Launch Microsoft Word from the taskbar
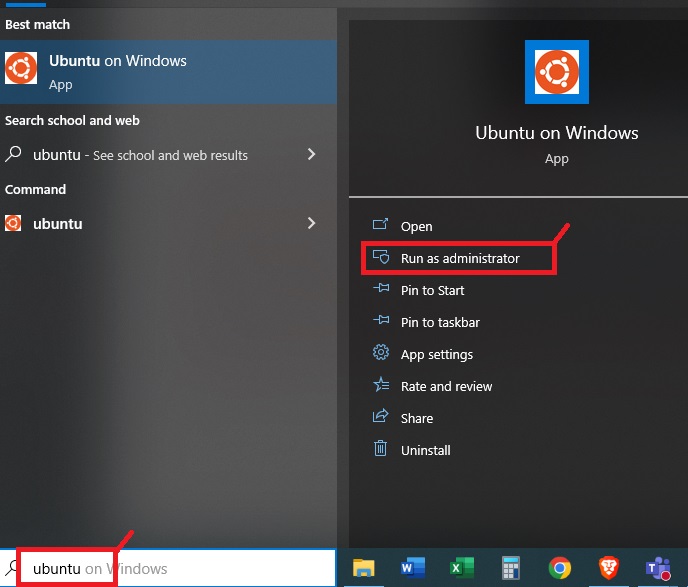 click(x=413, y=568)
